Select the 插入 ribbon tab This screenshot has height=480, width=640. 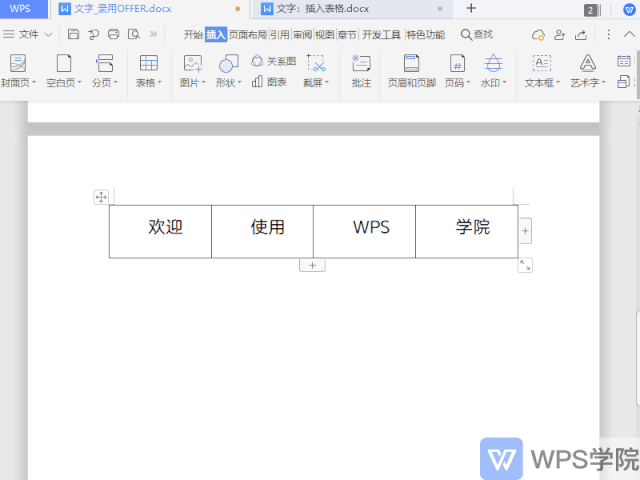tap(216, 35)
